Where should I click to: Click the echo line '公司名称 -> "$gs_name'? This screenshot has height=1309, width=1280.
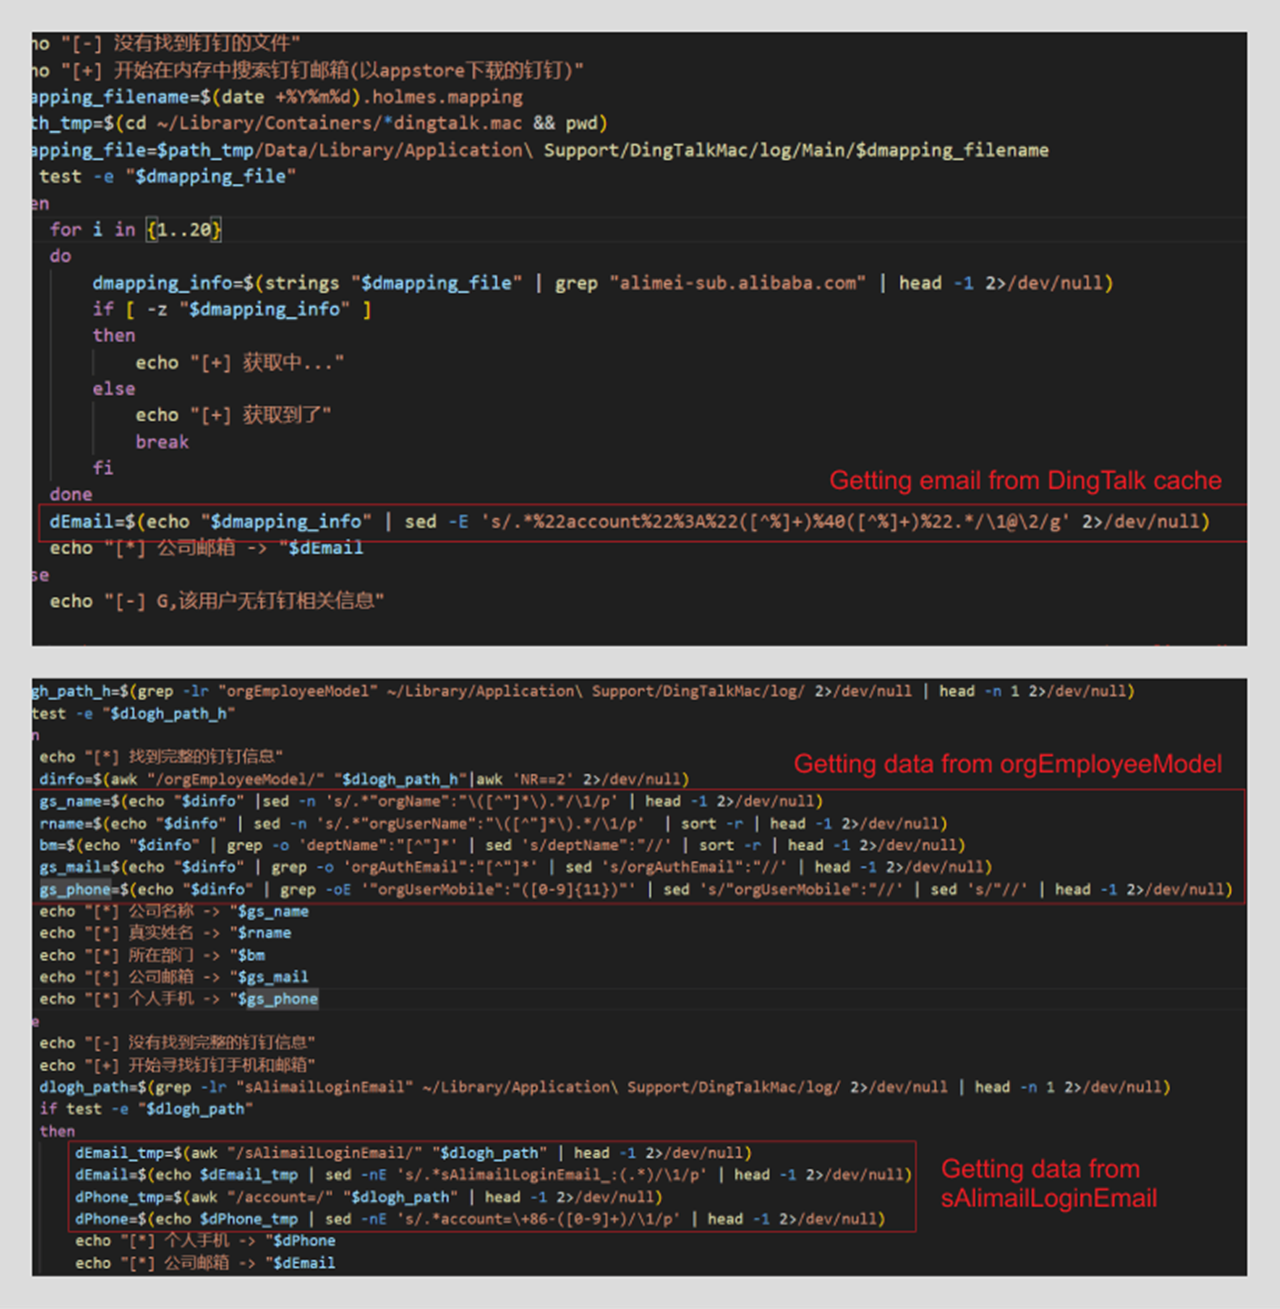[174, 912]
